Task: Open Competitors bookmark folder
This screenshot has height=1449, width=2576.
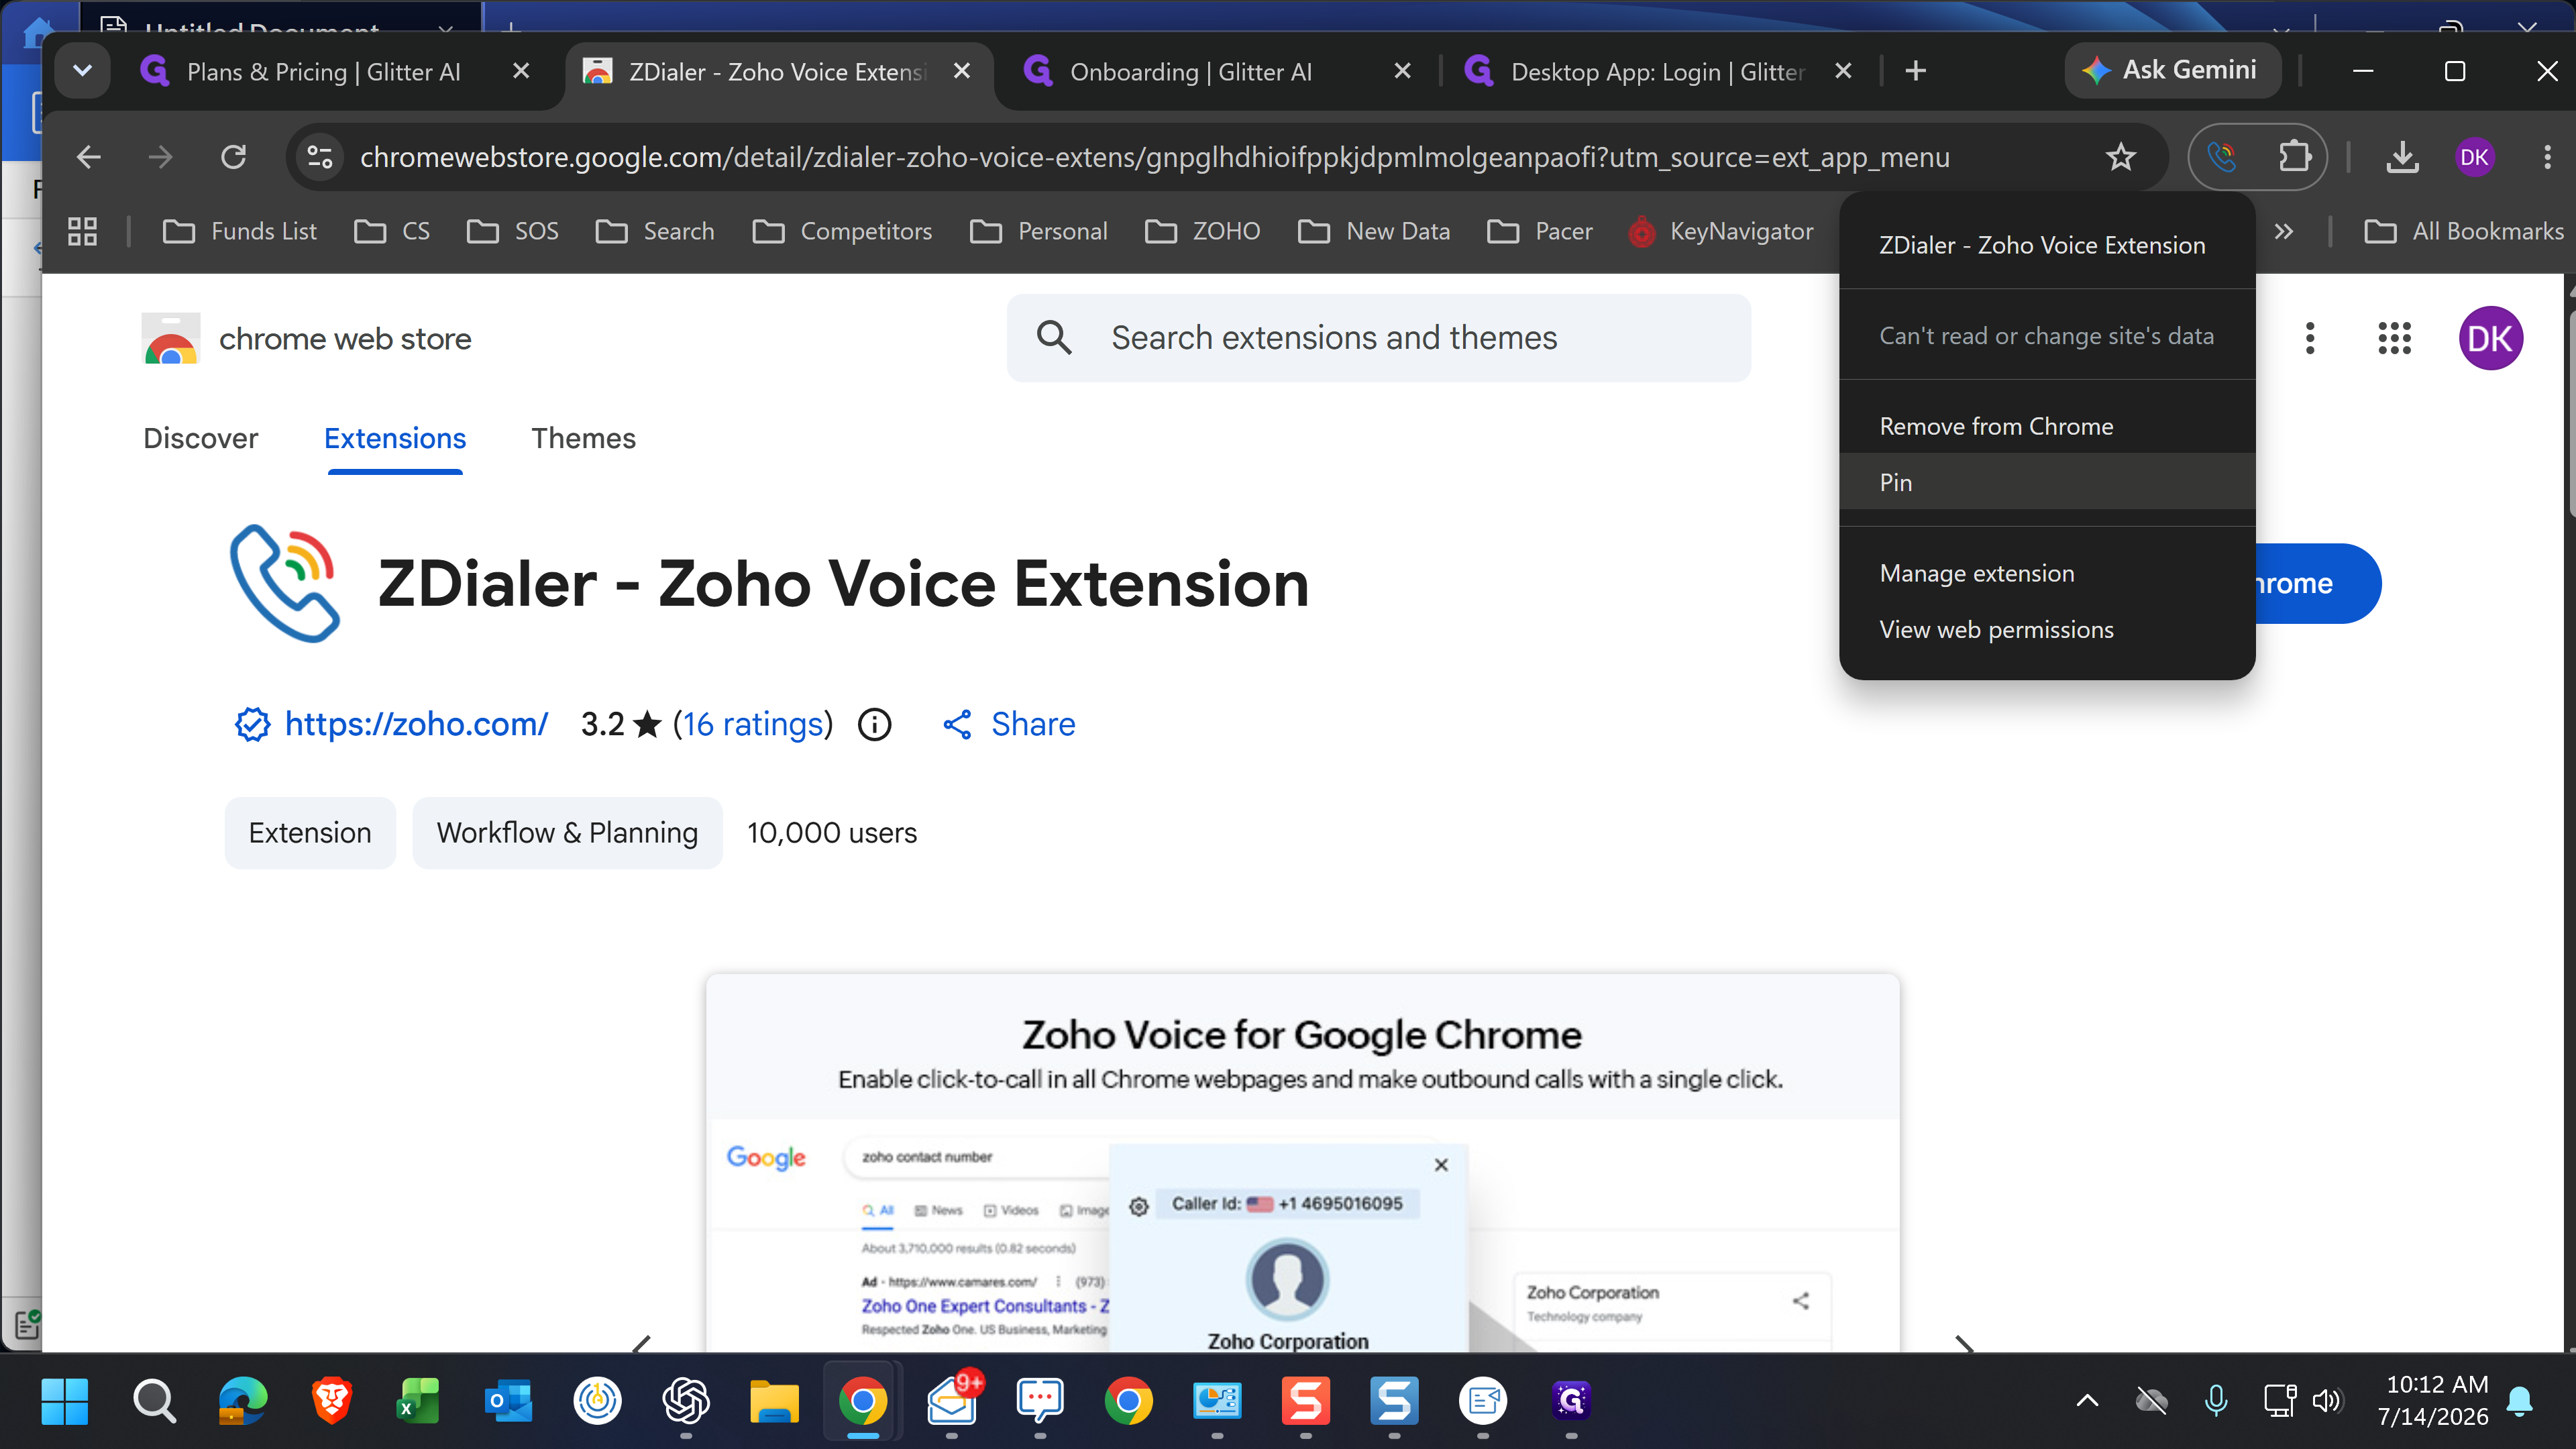Action: click(842, 231)
